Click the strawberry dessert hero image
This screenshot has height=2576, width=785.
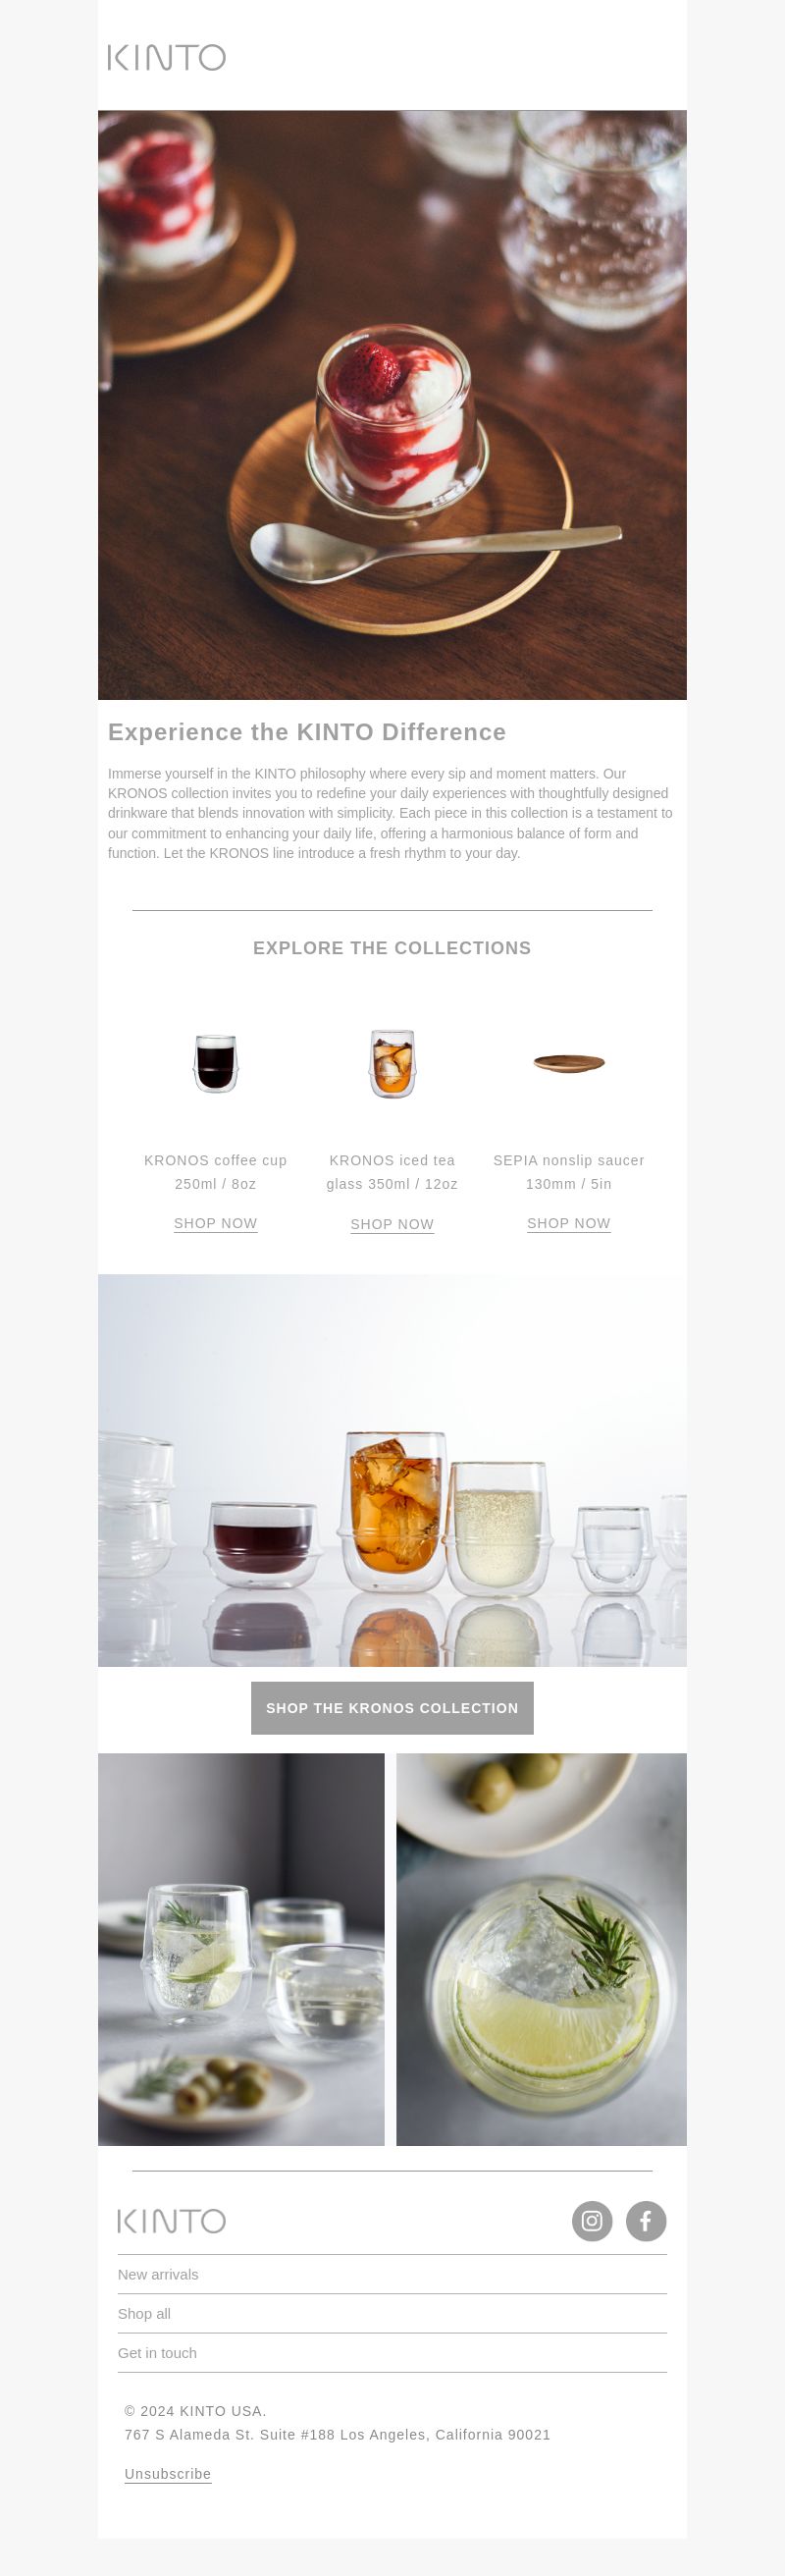(392, 405)
